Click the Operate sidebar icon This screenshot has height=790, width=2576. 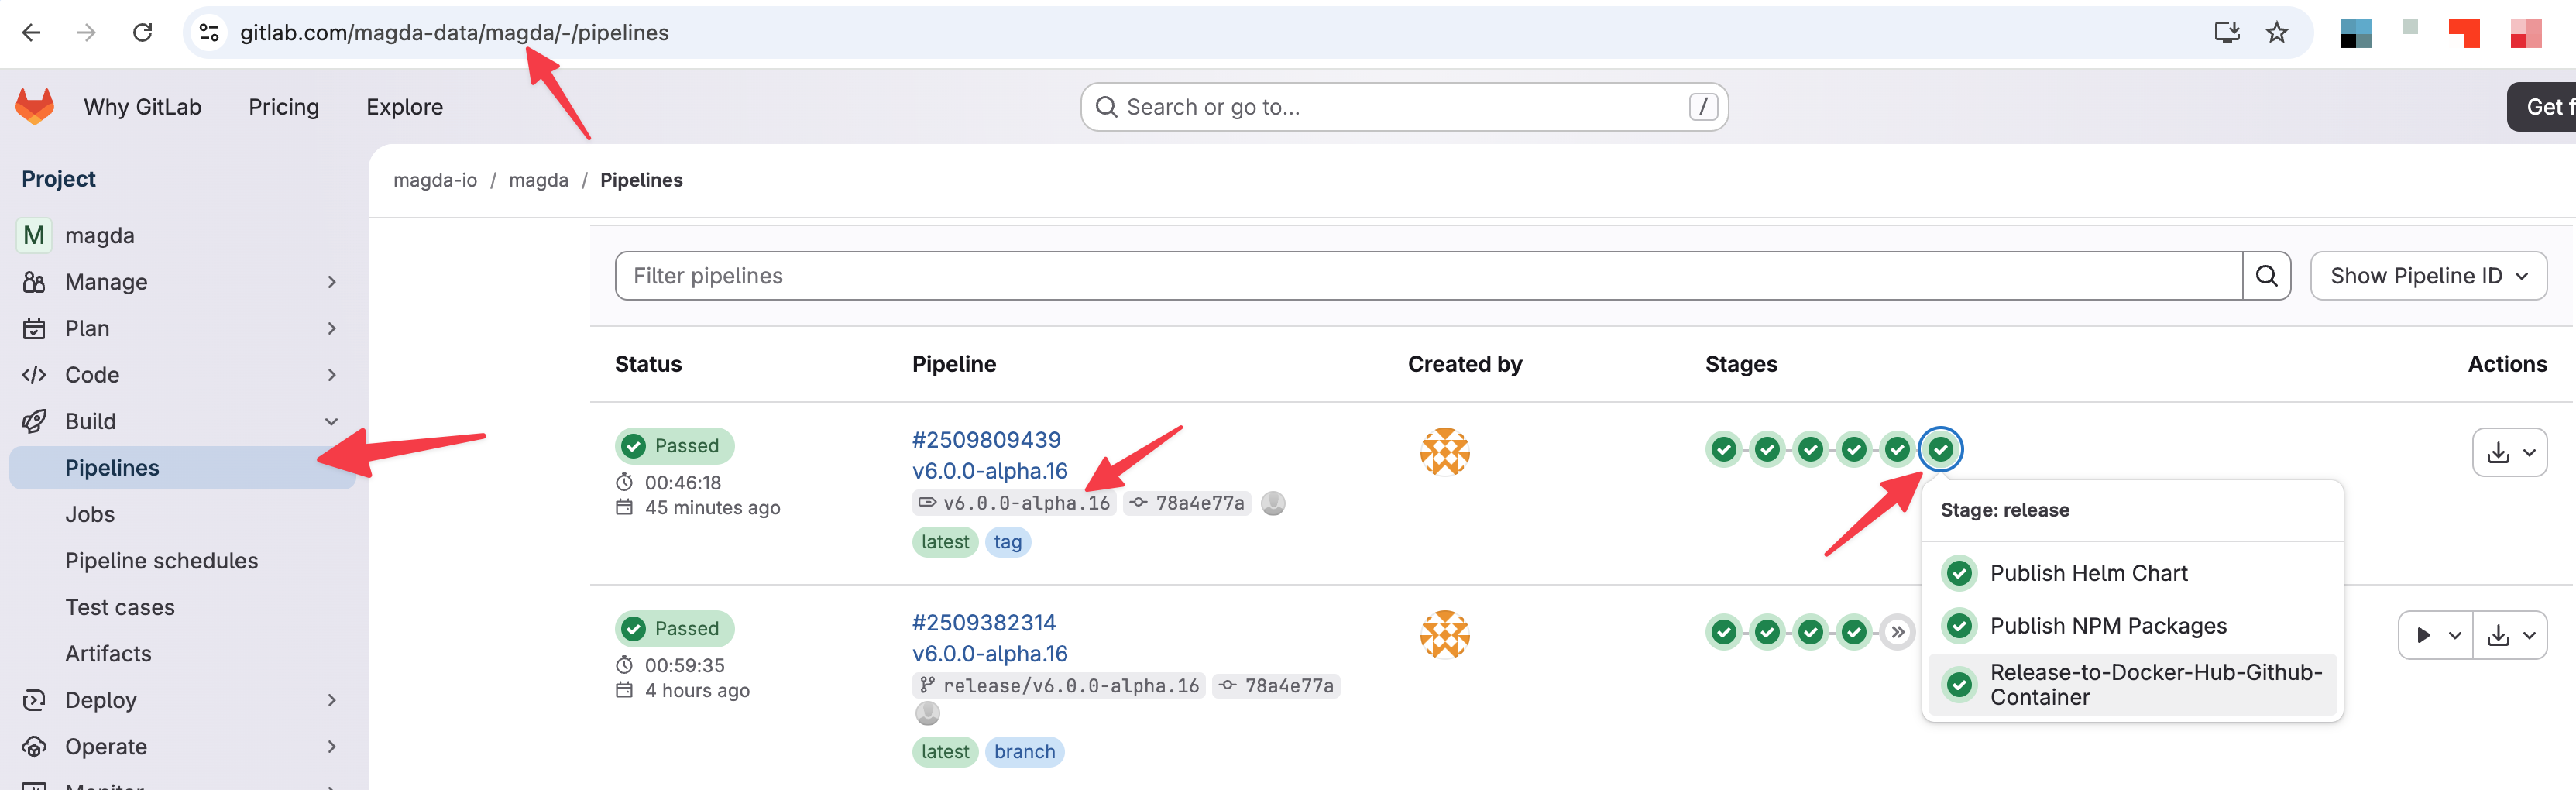point(34,747)
